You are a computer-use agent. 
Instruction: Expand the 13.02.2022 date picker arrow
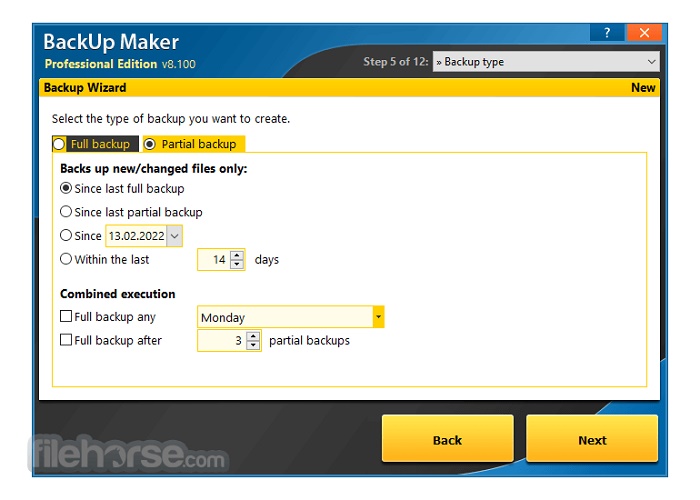pos(174,236)
